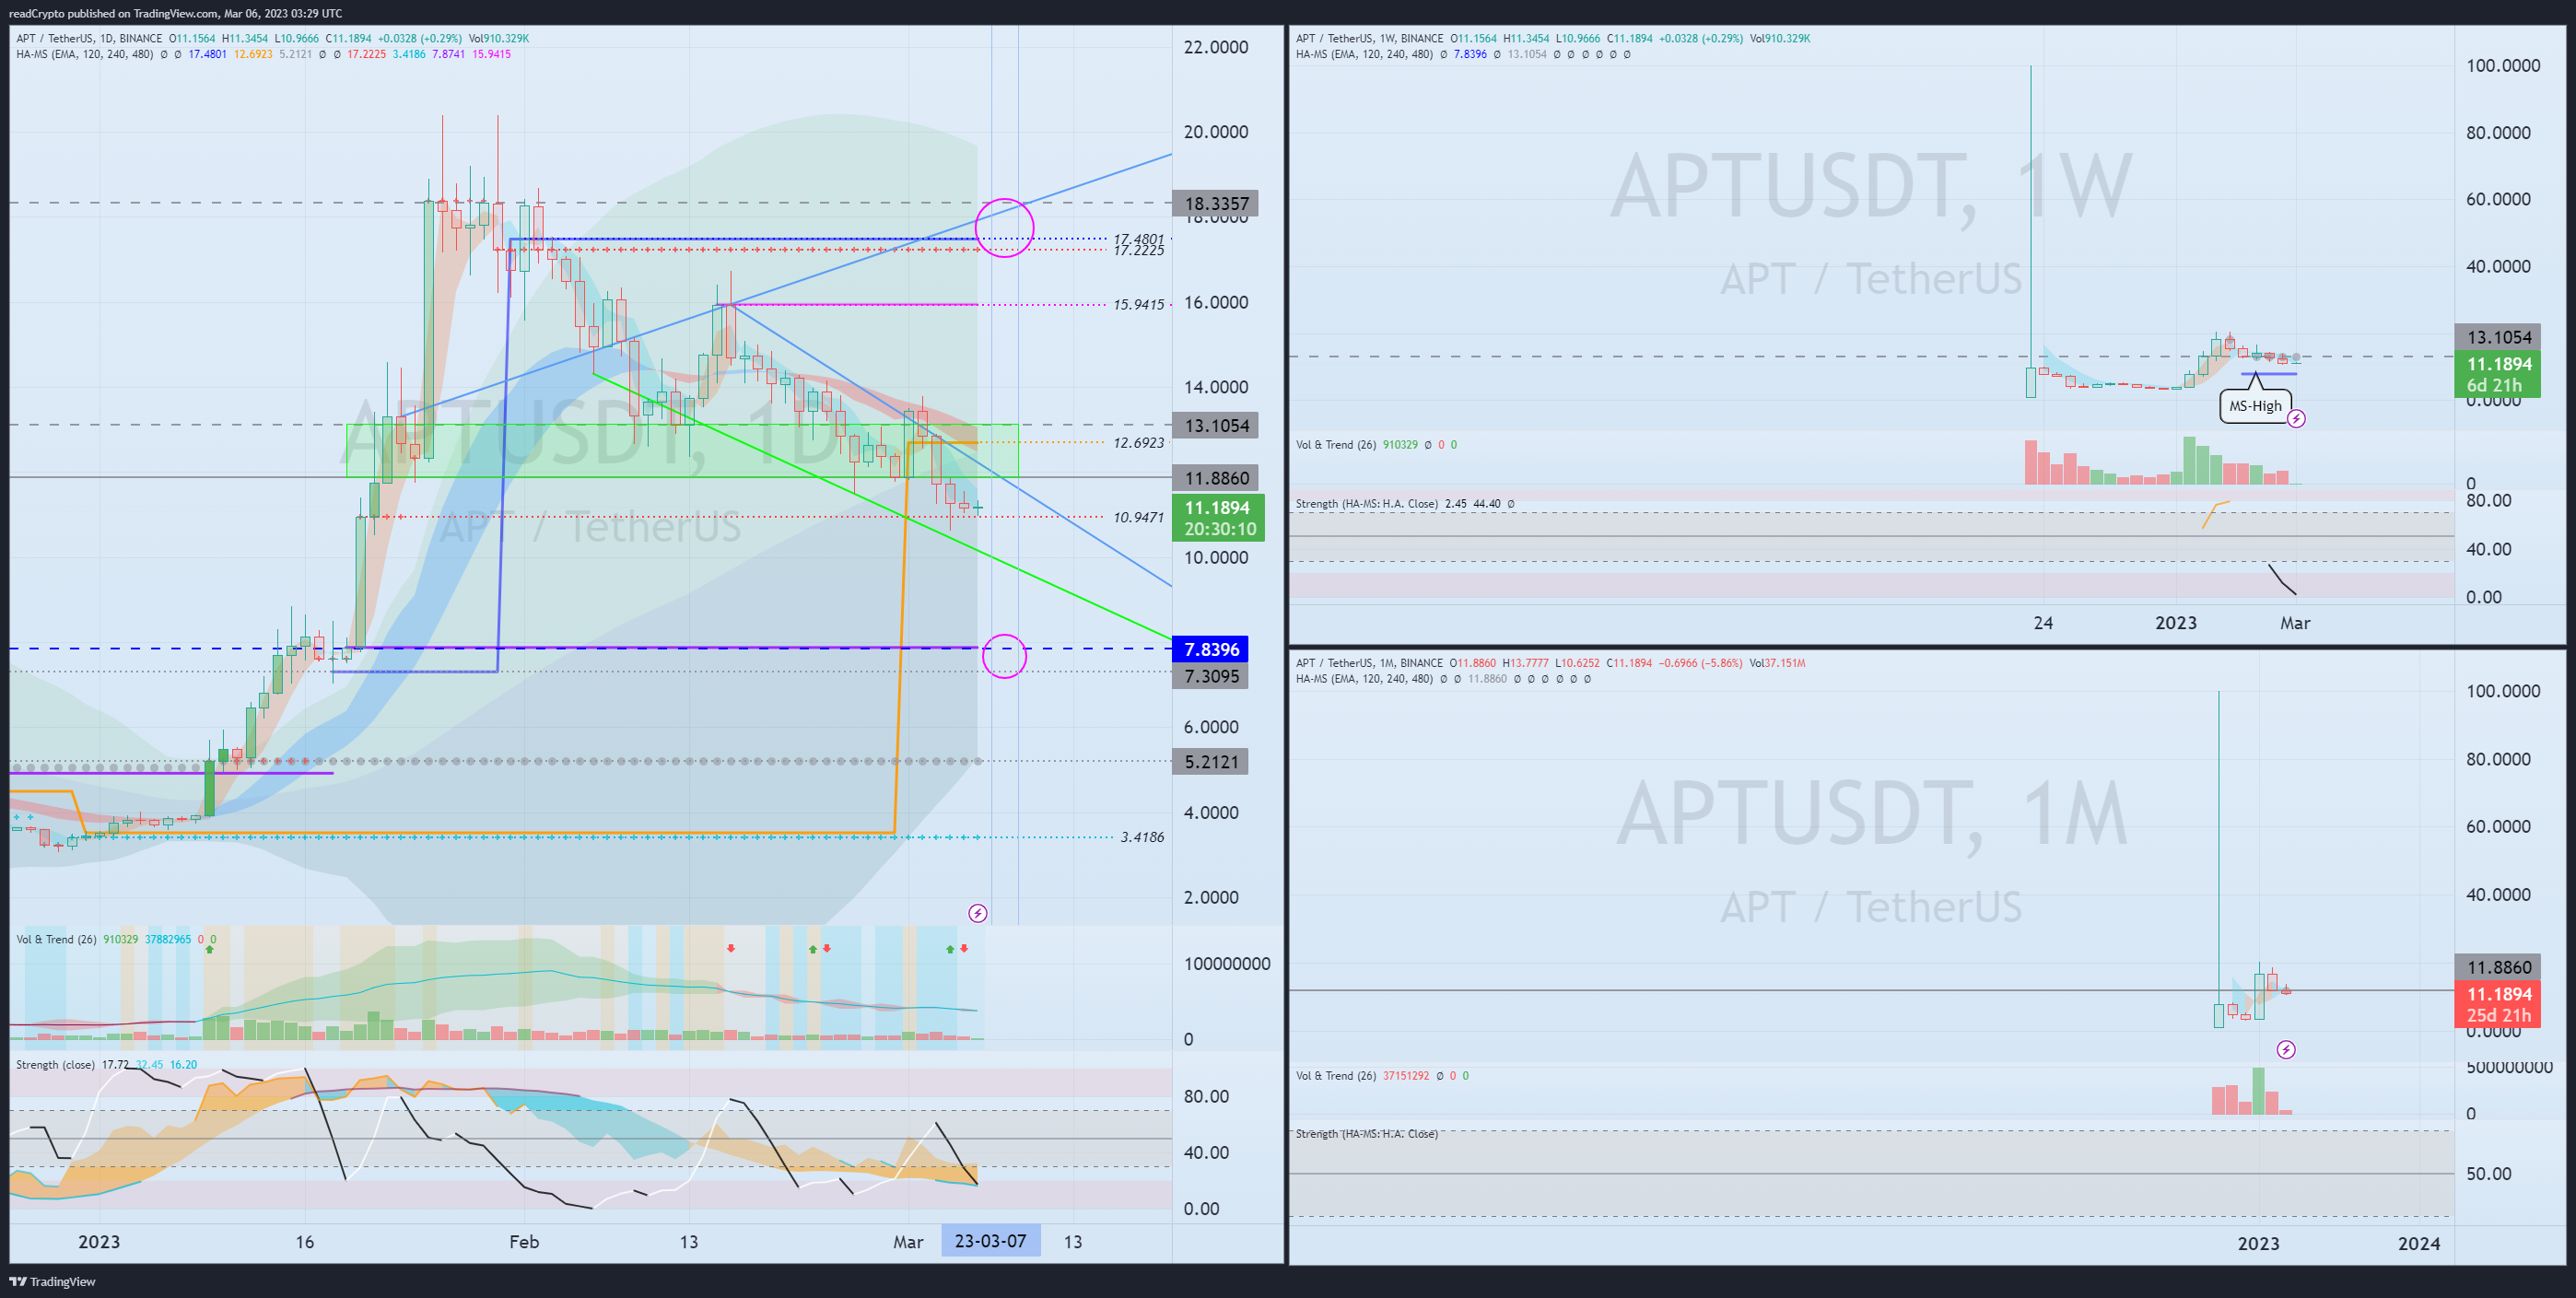2576x1298 pixels.
Task: Click the 11.8860 price label on the 1D chart
Action: [1216, 478]
